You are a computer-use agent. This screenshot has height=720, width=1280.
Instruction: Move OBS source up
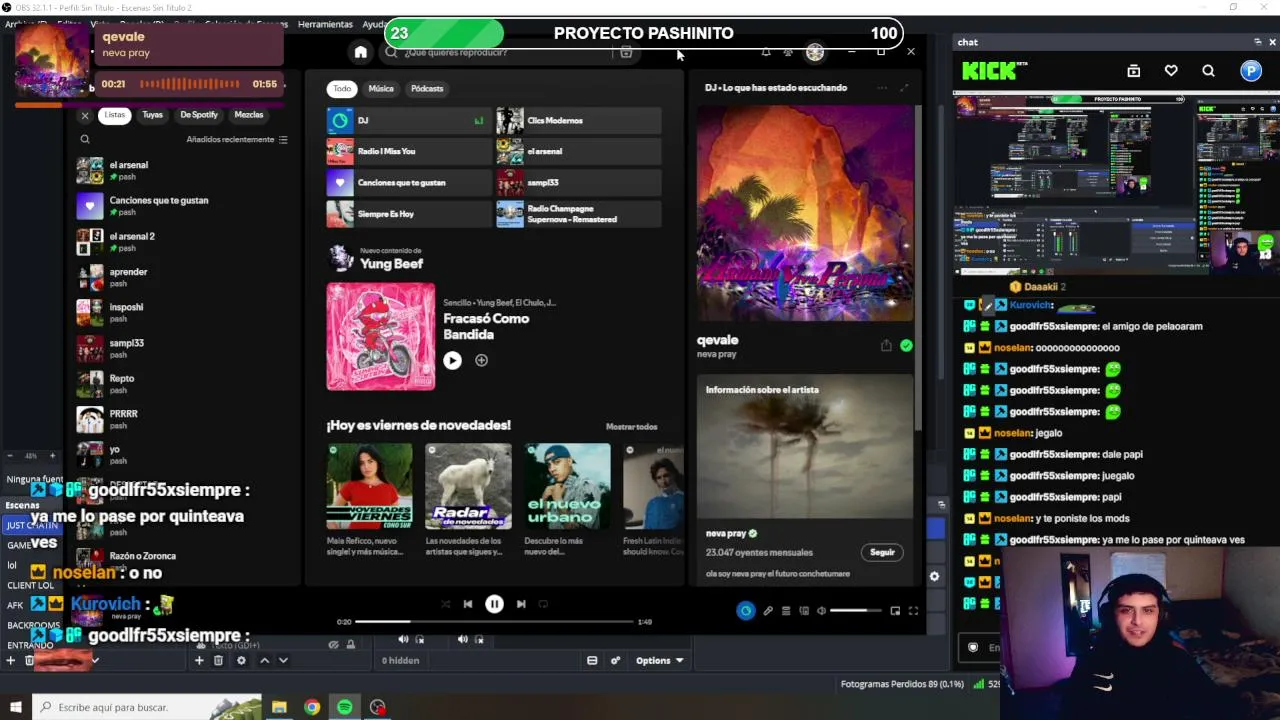click(264, 660)
